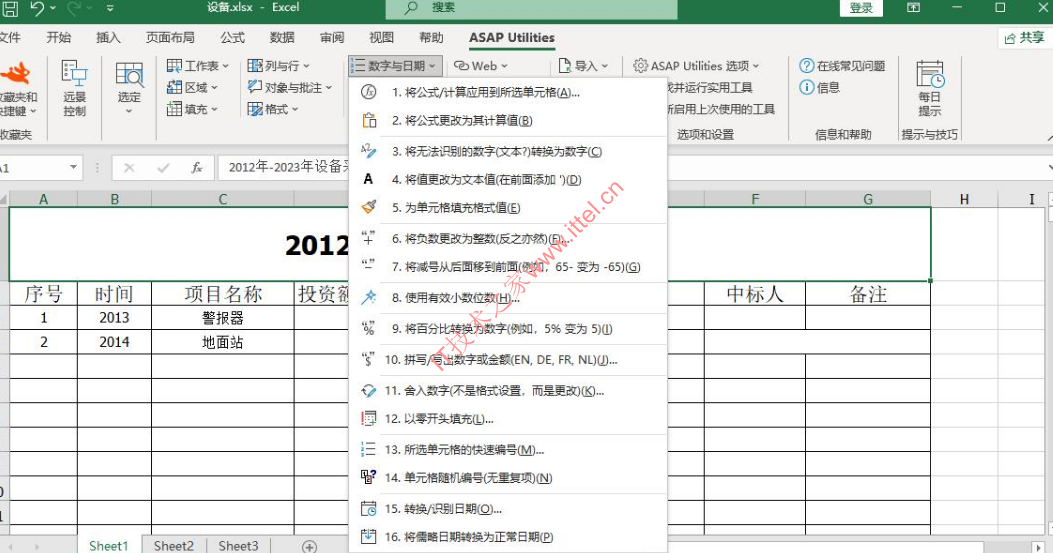Screen dimensions: 1053x553
Task: Select the 备注 header cell
Action: pos(868,294)
